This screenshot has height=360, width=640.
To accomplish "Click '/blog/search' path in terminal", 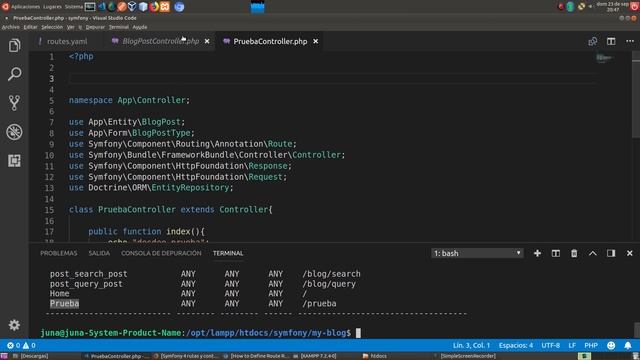I will coord(331,274).
